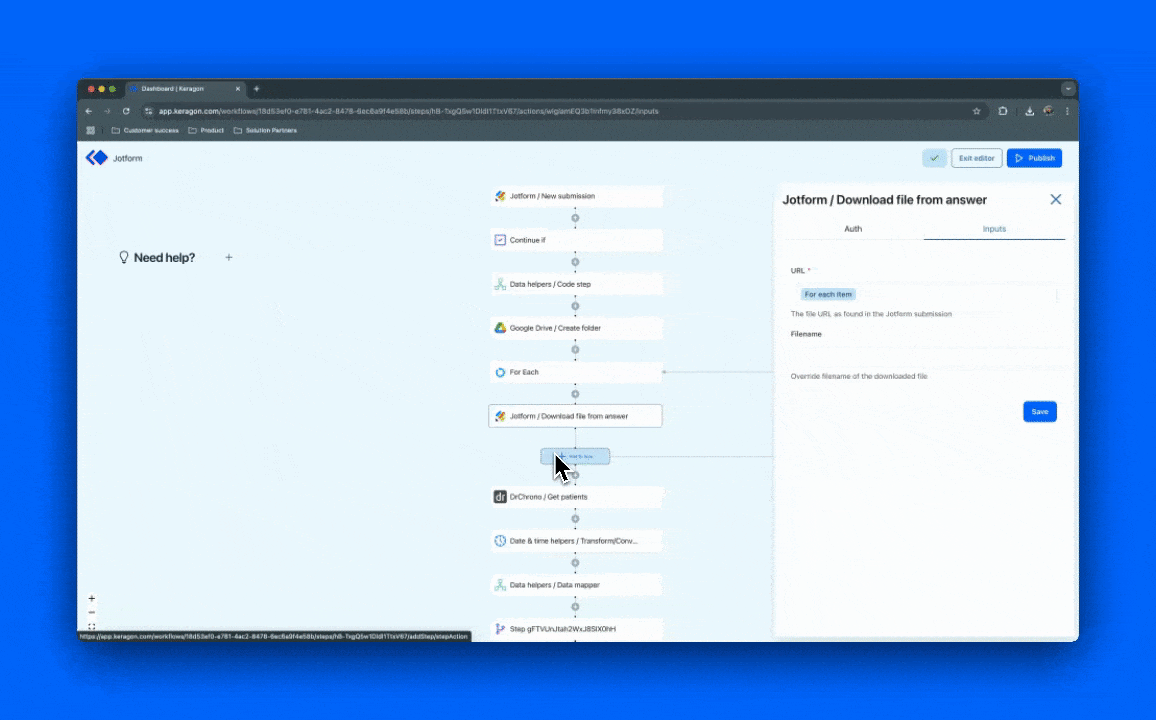Open the Chrome three-dot menu
Viewport: 1156px width, 720px height.
(x=1067, y=111)
